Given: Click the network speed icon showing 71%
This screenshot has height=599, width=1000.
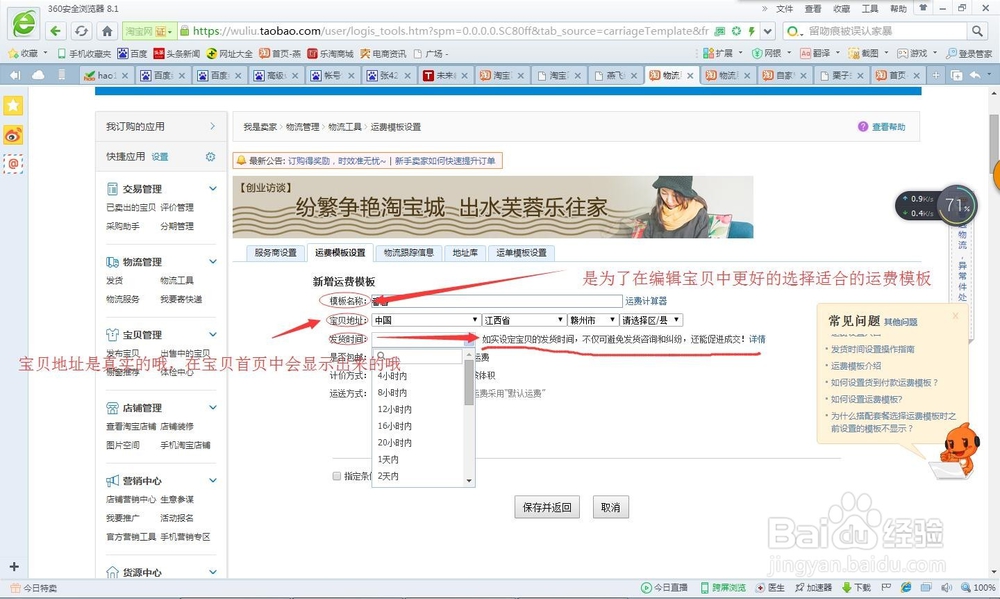Looking at the screenshot, I should tap(956, 207).
